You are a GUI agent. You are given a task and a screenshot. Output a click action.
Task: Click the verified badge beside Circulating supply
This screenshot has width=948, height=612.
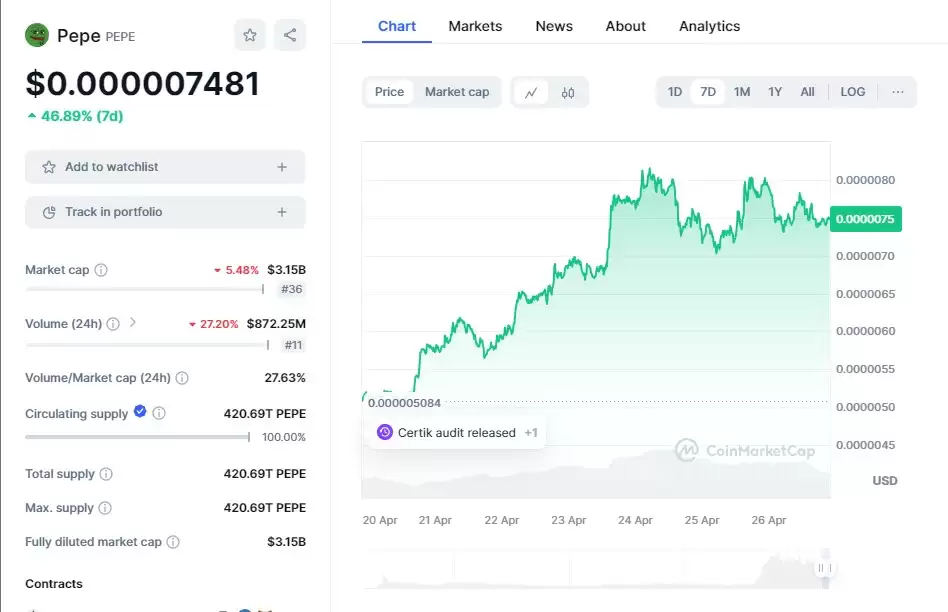(139, 411)
